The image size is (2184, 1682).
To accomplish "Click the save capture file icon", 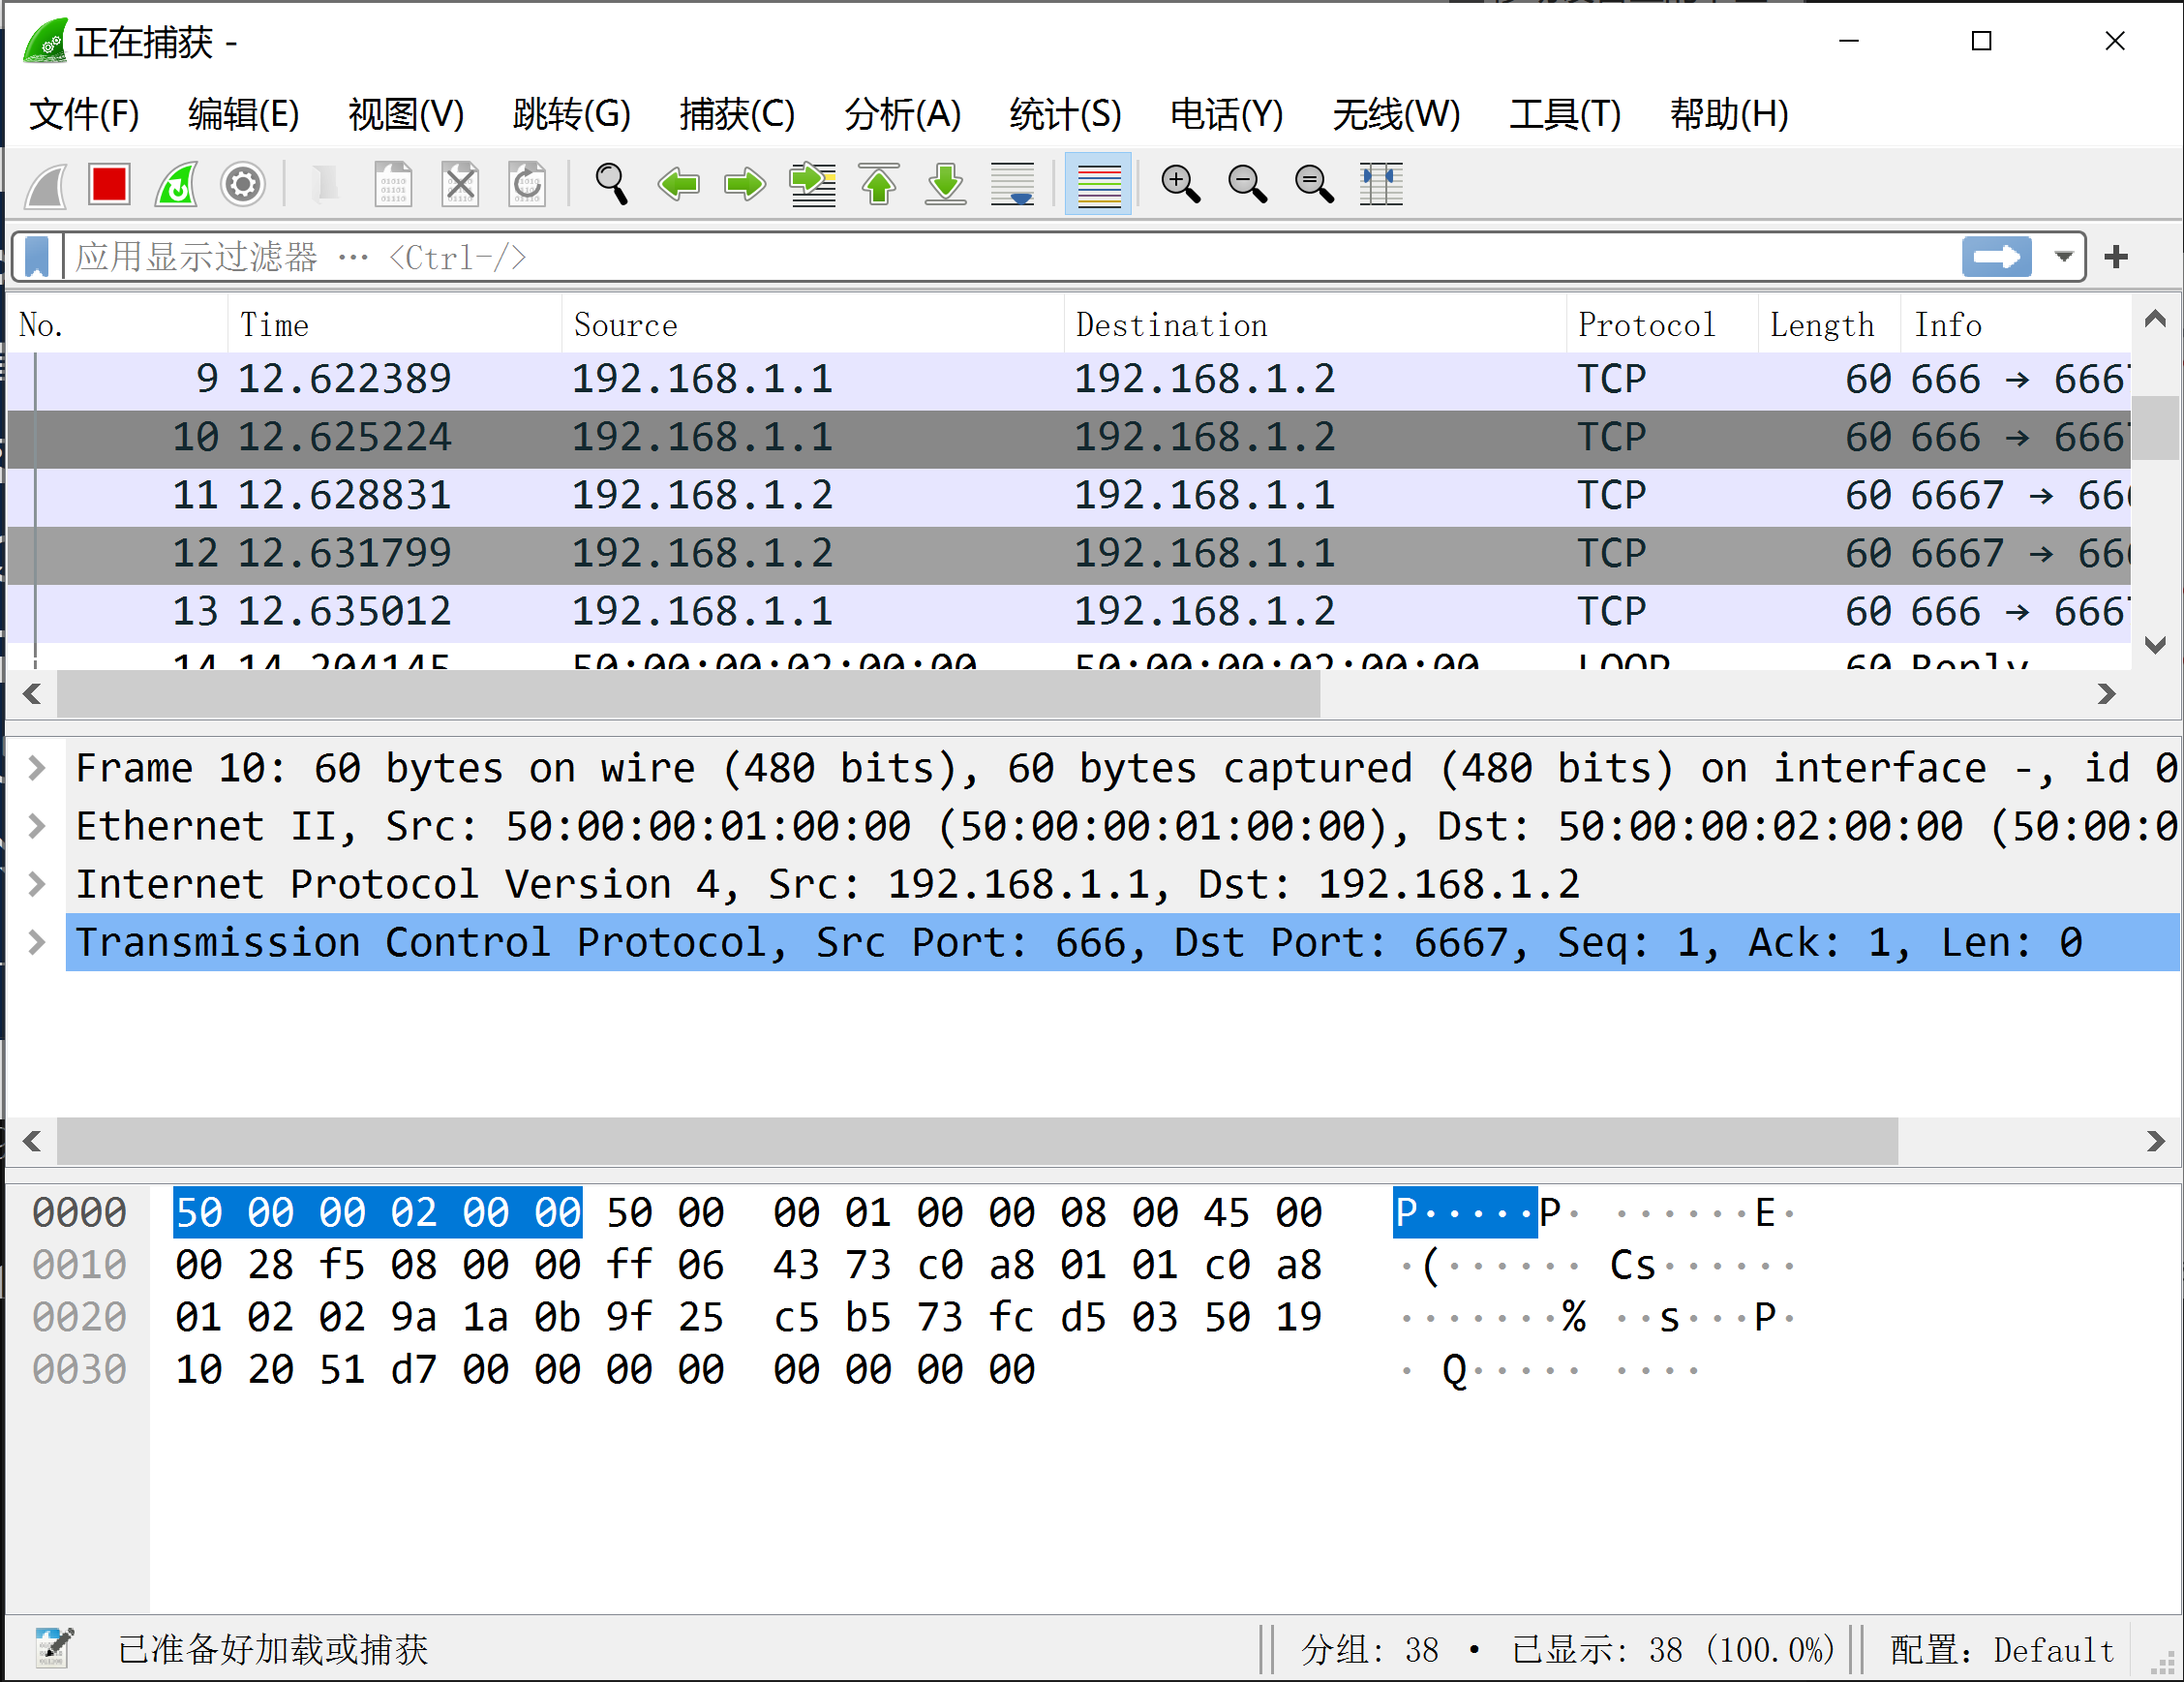I will pos(393,185).
